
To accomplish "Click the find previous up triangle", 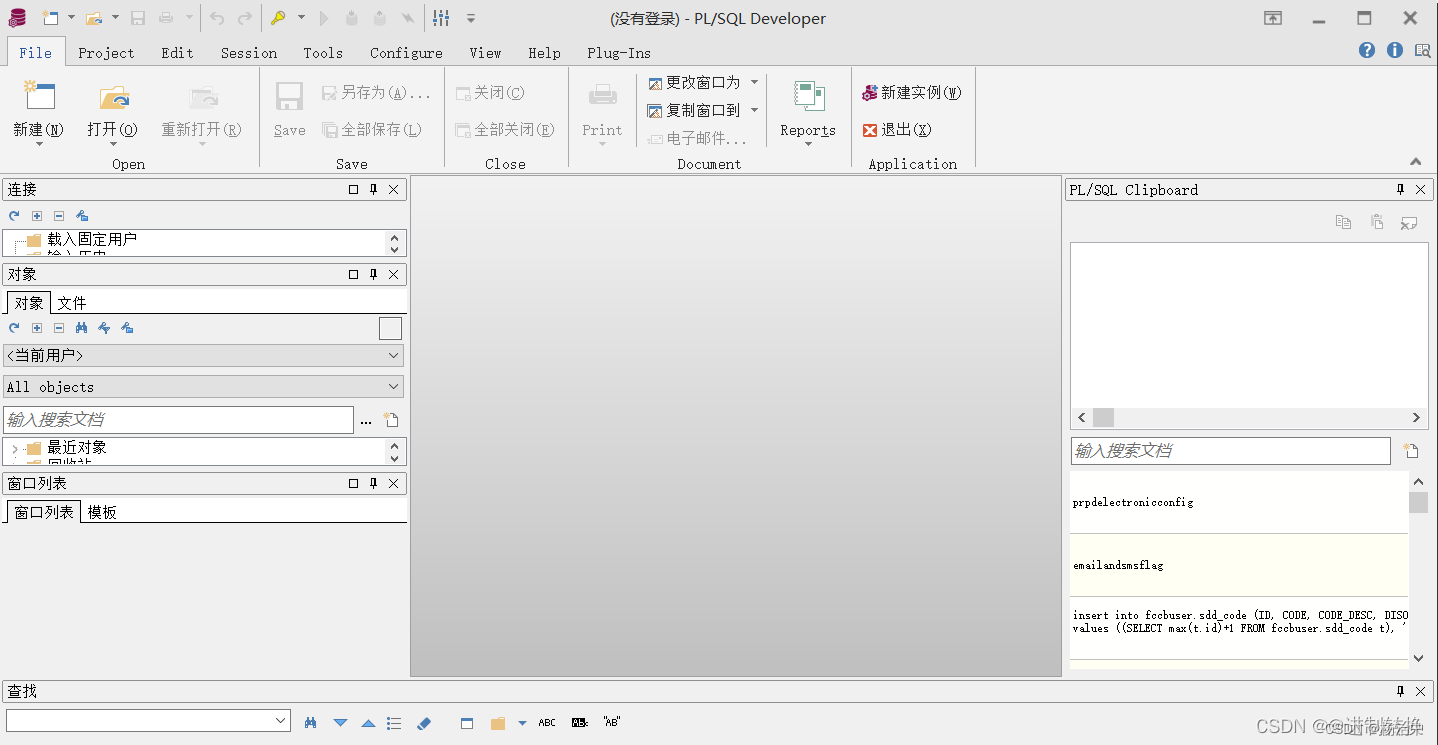I will pos(368,723).
